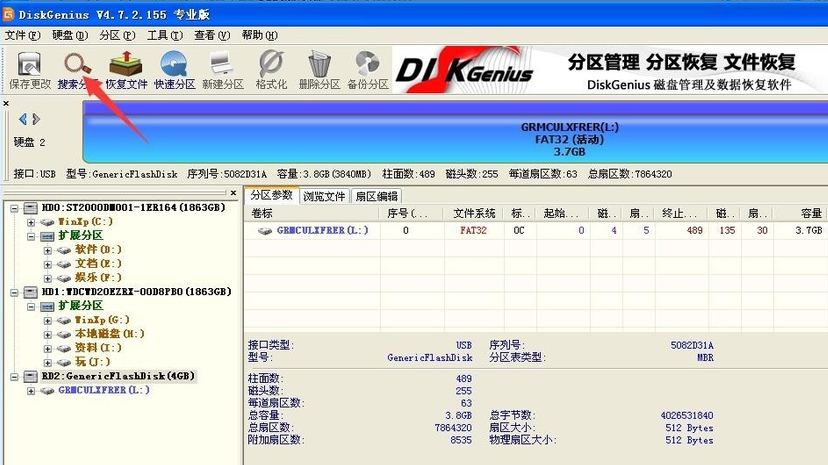Select 软件 (D:) partition in tree
Viewport: 828px width, 465px height.
(x=98, y=249)
